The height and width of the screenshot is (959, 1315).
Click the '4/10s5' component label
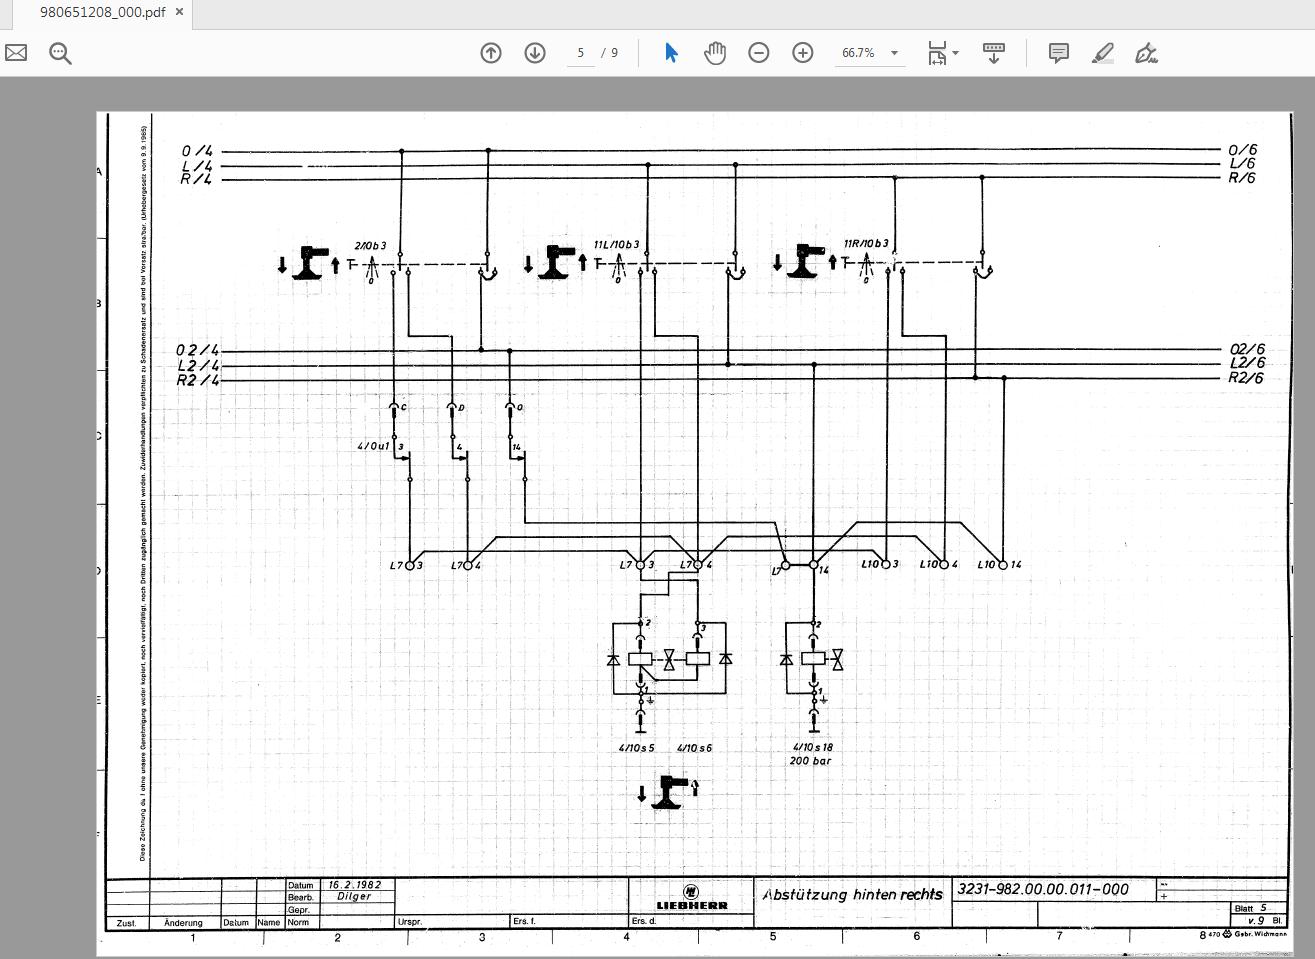click(637, 748)
